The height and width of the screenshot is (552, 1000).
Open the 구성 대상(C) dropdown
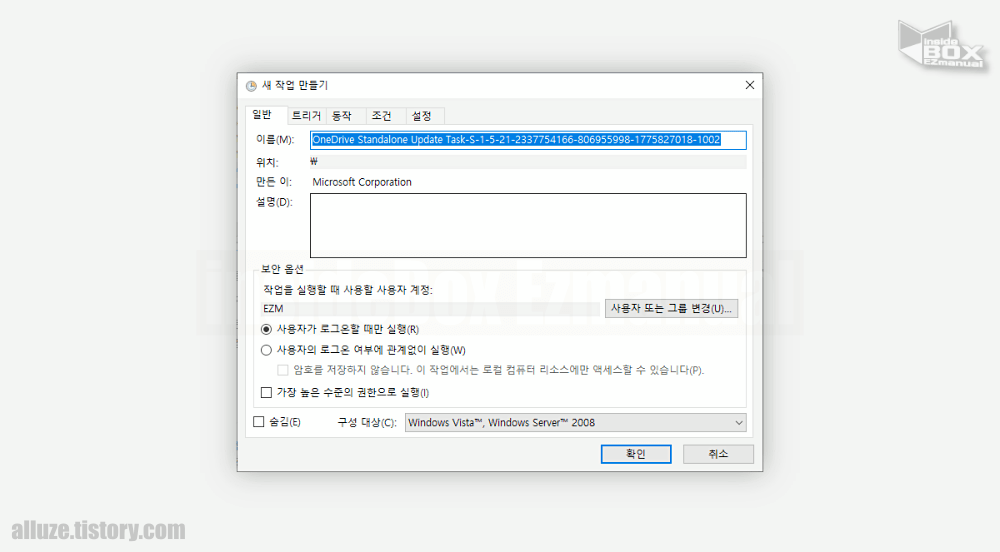pyautogui.click(x=575, y=423)
